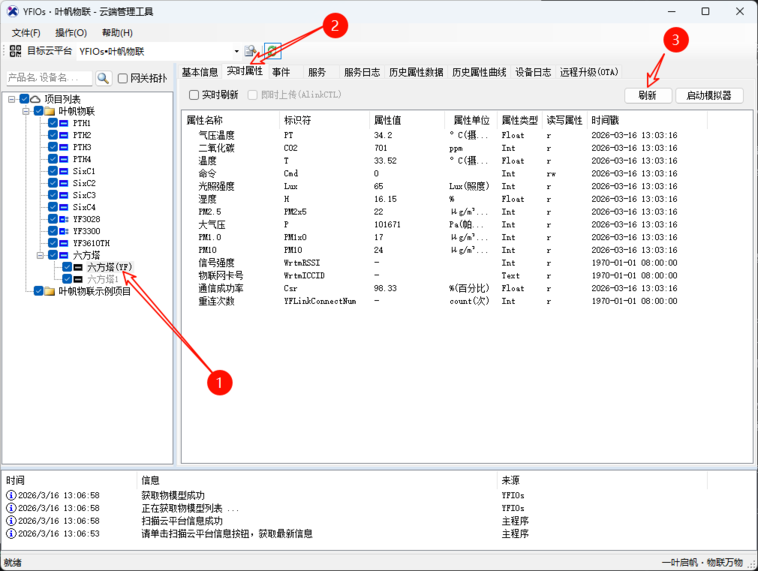
Task: Enable the 实时刷新 checkbox
Action: tap(194, 95)
